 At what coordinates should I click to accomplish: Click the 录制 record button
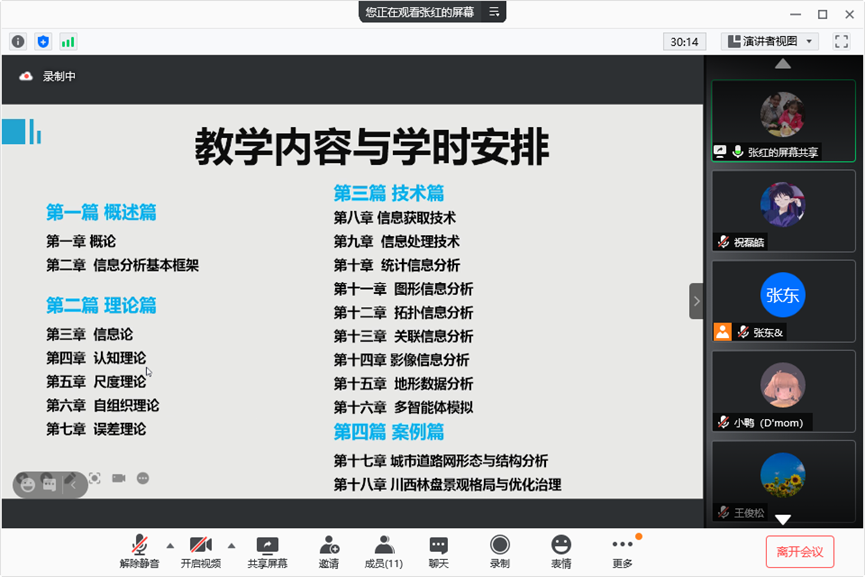499,551
